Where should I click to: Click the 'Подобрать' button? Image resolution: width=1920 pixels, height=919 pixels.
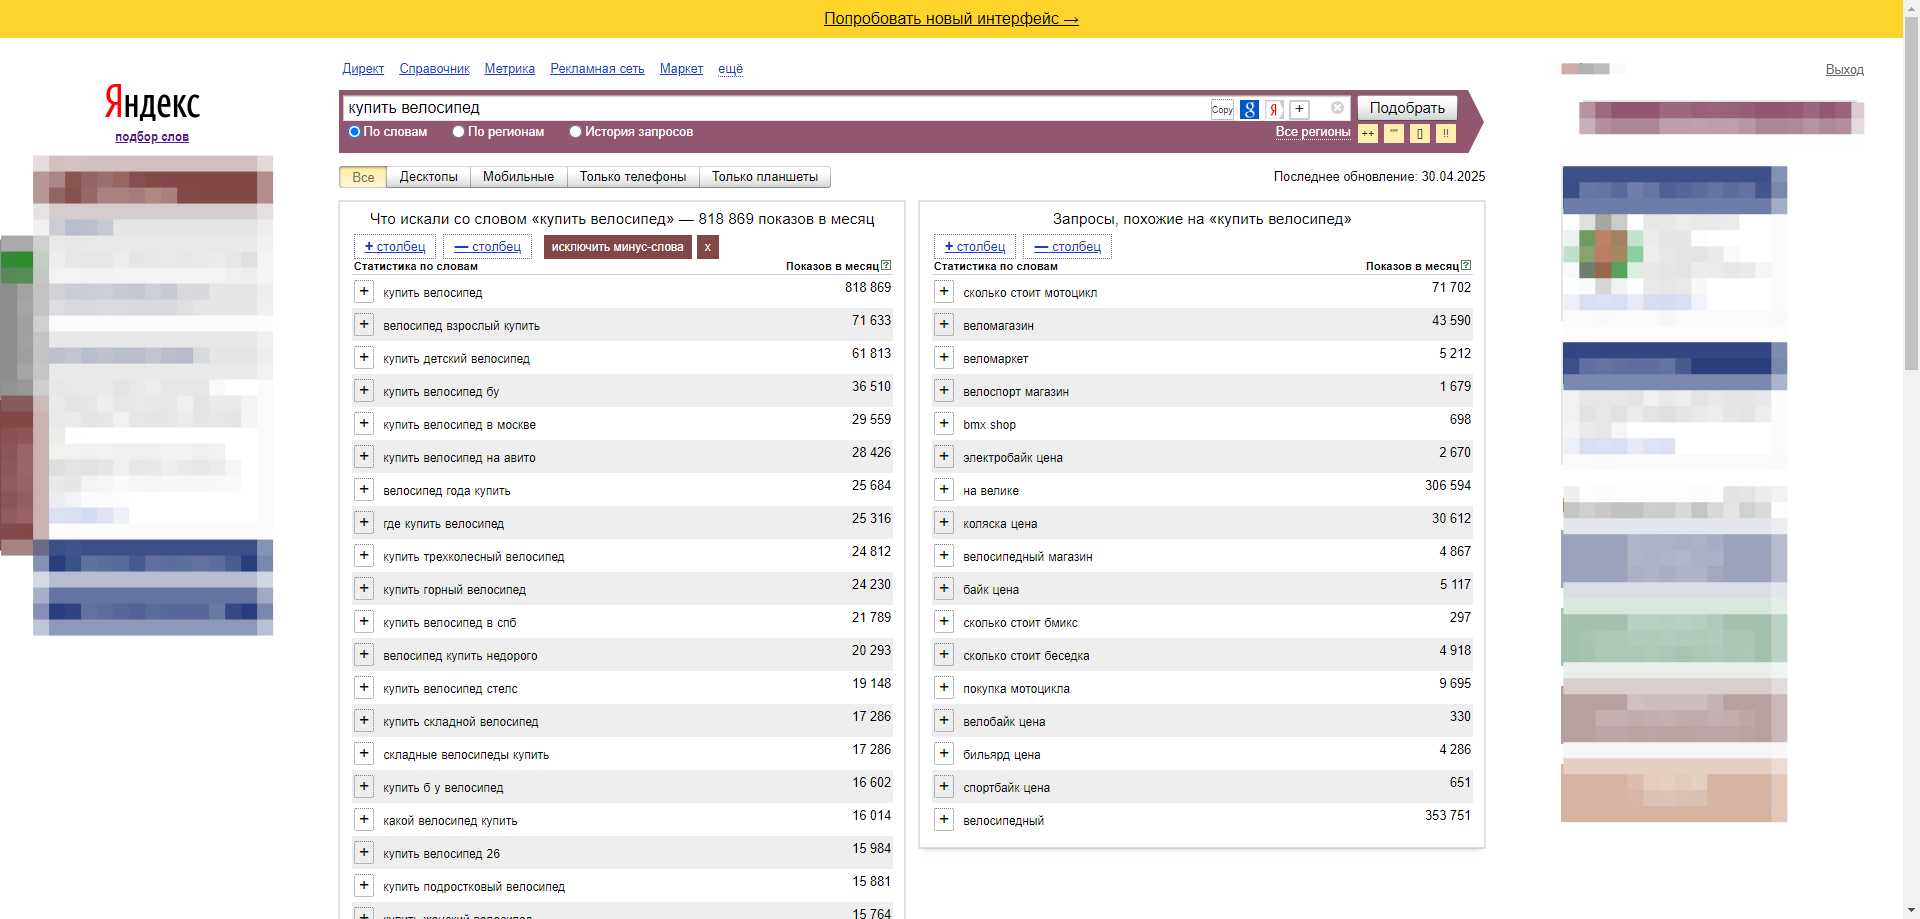(1407, 108)
